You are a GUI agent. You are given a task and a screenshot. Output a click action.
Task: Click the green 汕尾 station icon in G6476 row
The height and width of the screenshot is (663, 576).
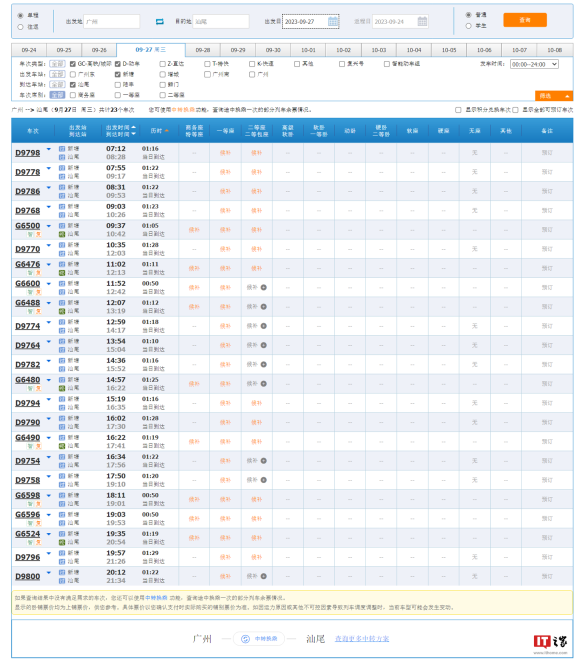click(62, 272)
